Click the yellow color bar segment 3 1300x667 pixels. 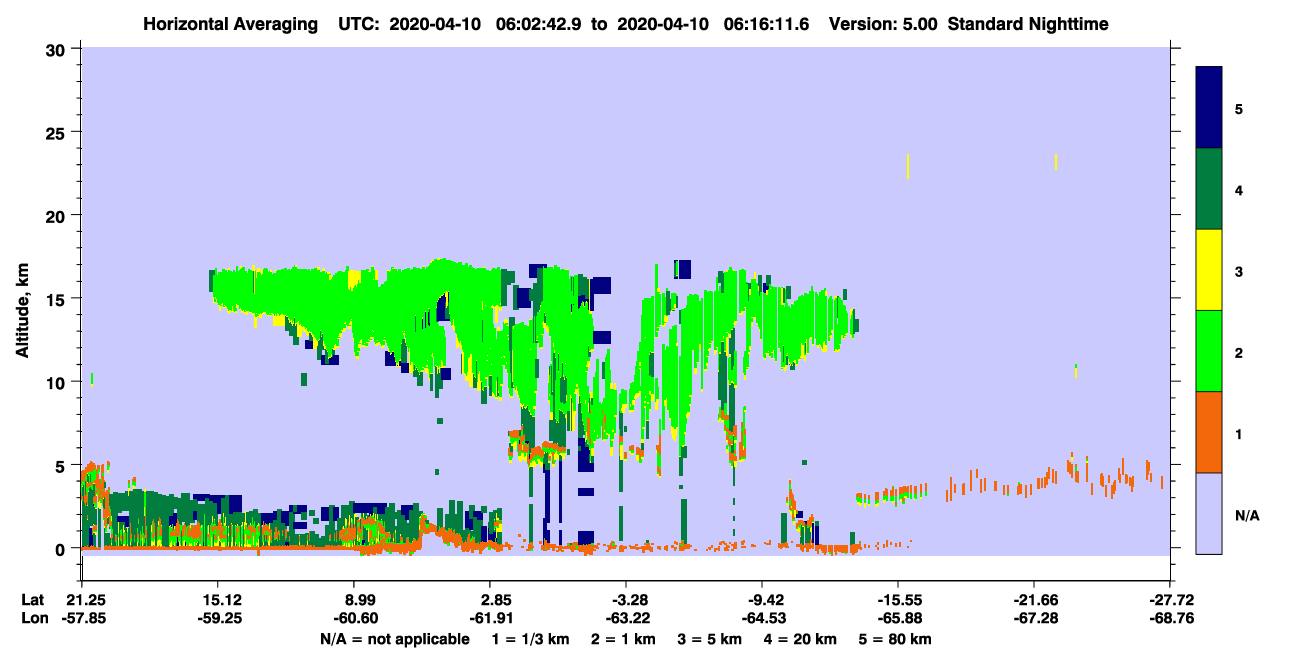click(1209, 270)
